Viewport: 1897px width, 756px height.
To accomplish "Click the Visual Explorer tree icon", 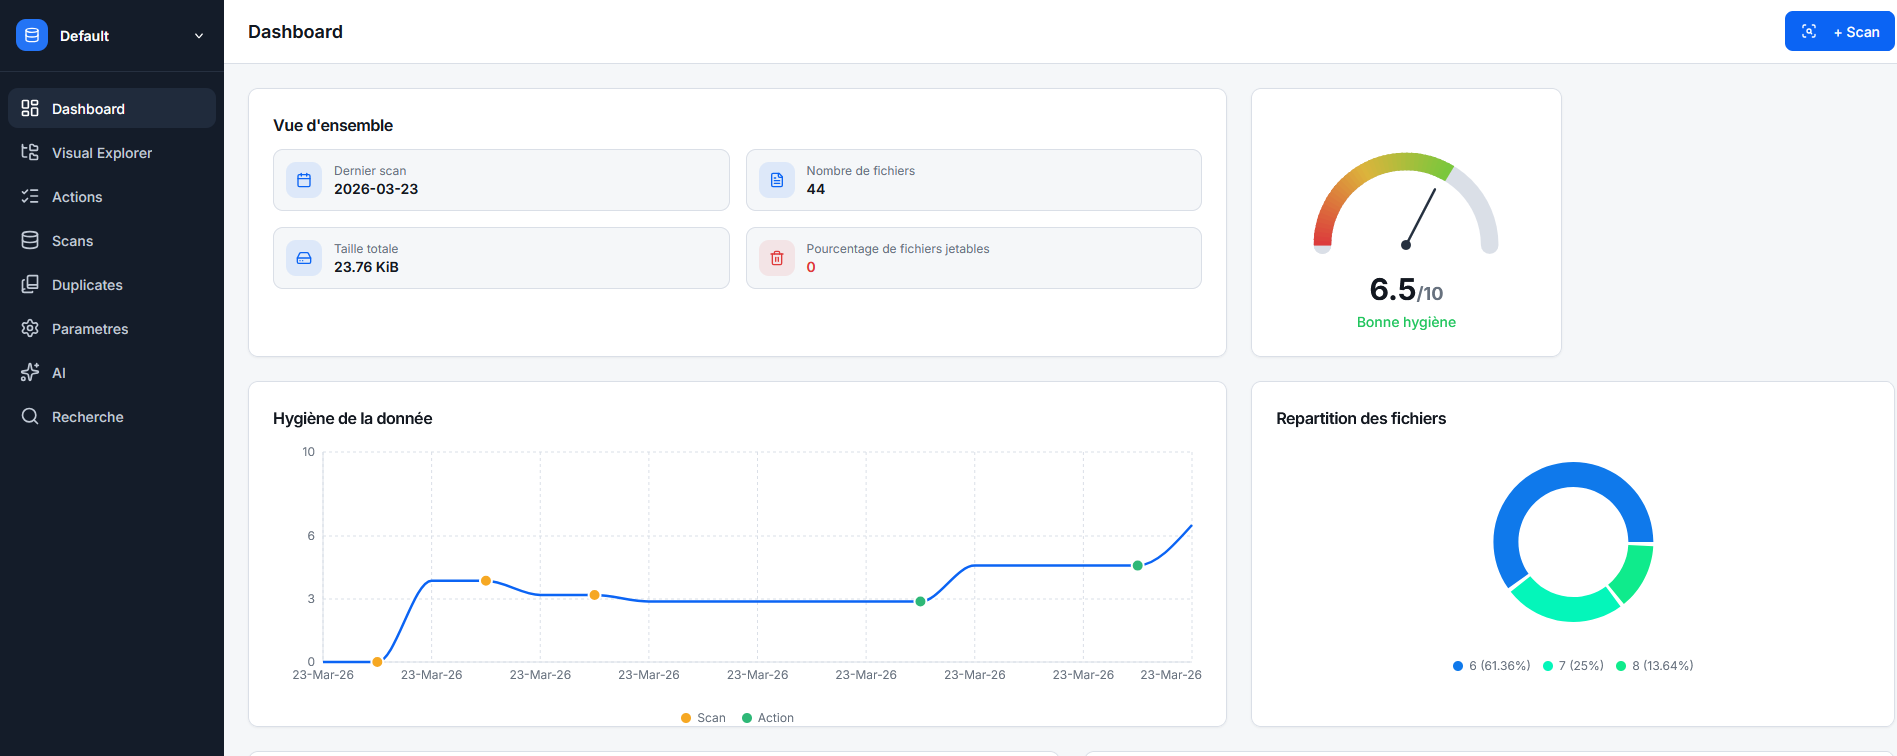I will (30, 152).
